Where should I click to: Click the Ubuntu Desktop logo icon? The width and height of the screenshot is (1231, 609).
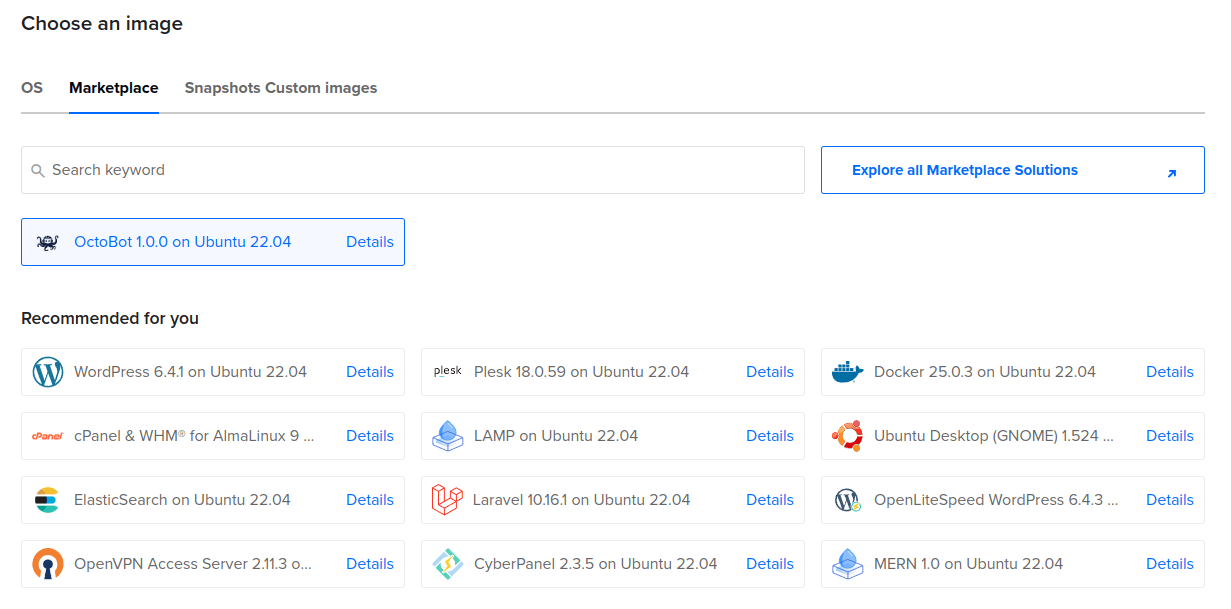(847, 436)
